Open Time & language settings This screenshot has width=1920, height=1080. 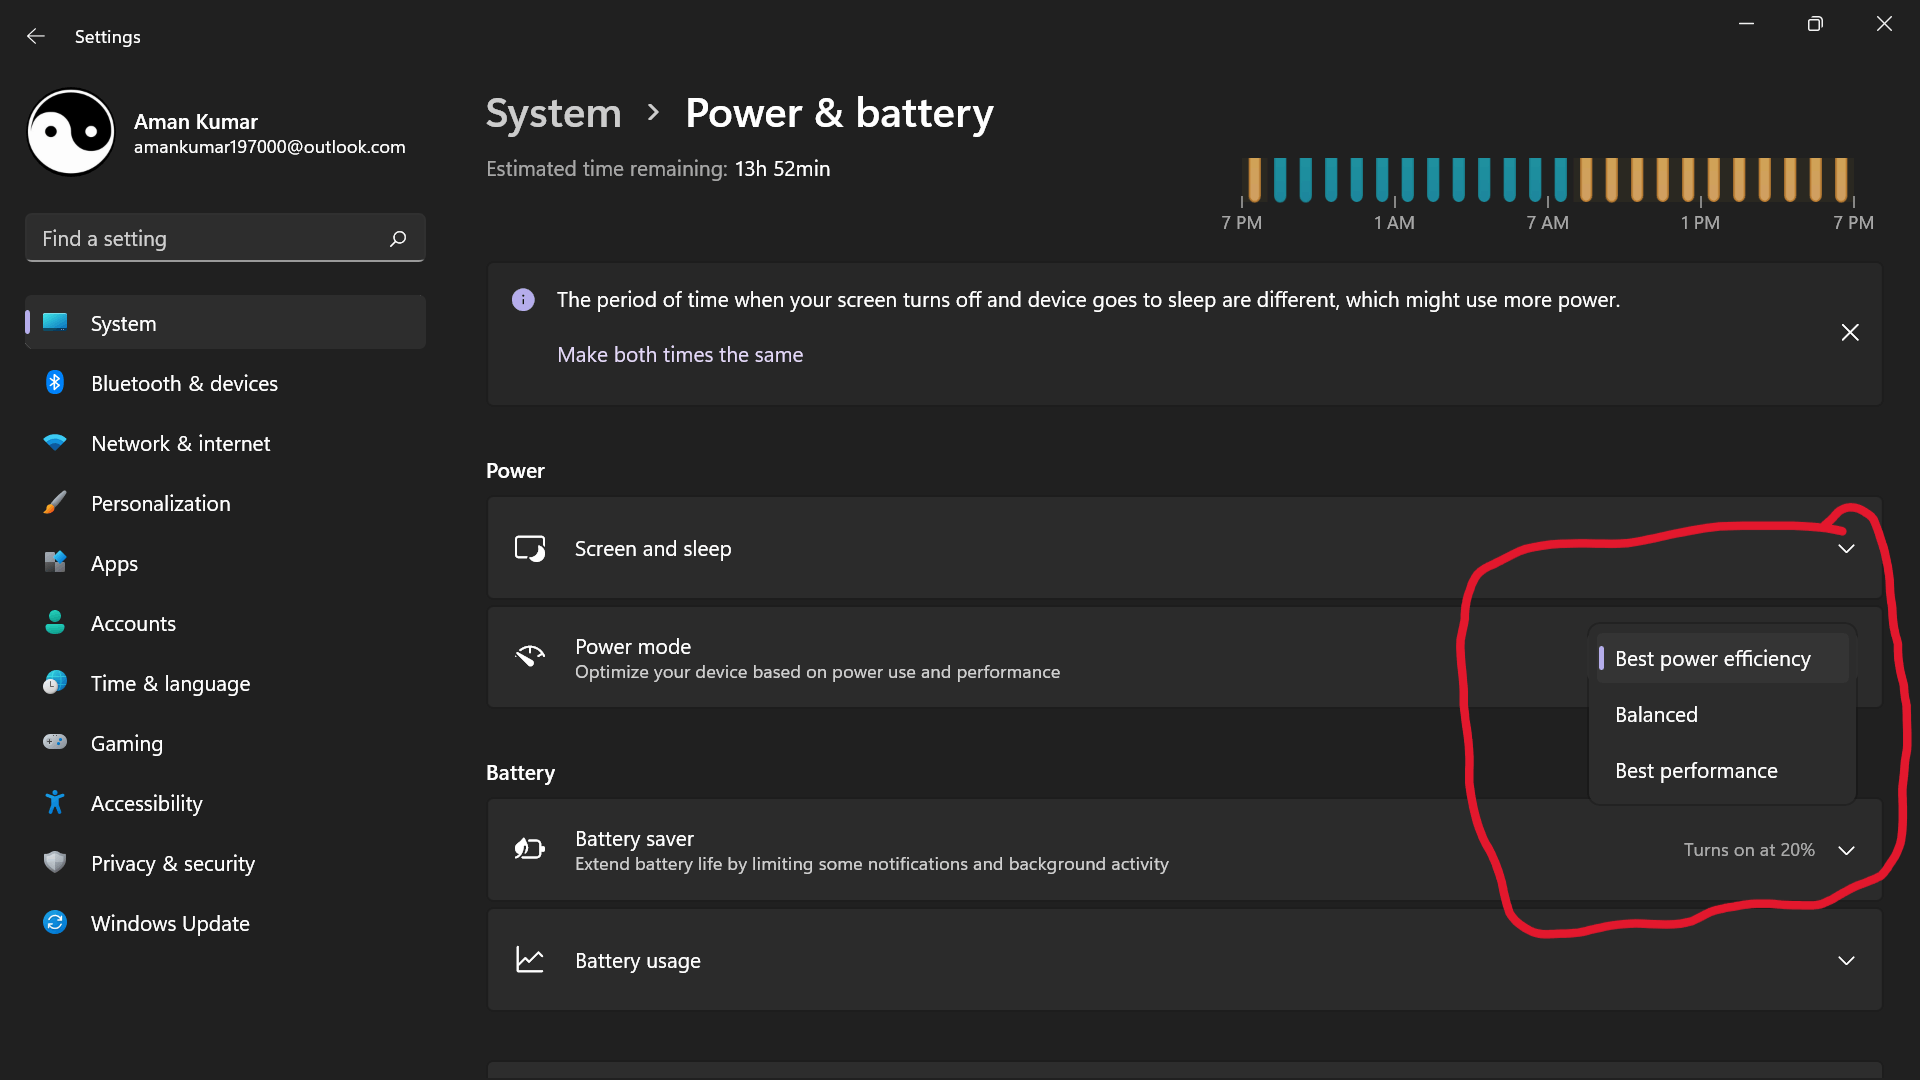tap(170, 684)
